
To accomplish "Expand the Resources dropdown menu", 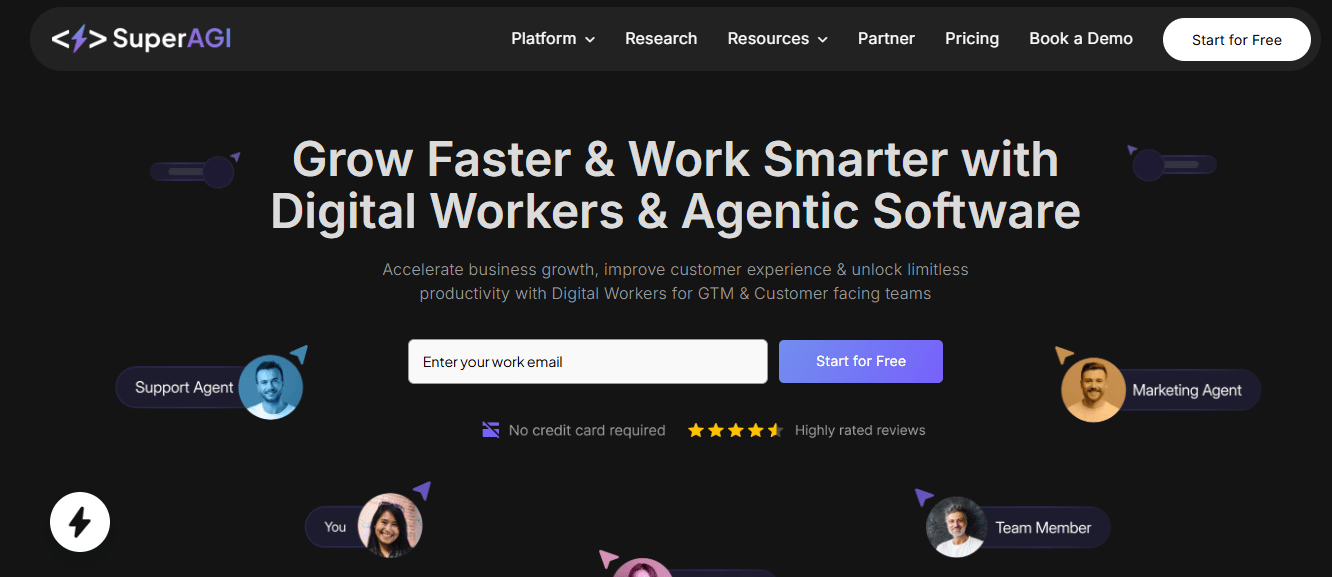I will tap(778, 39).
